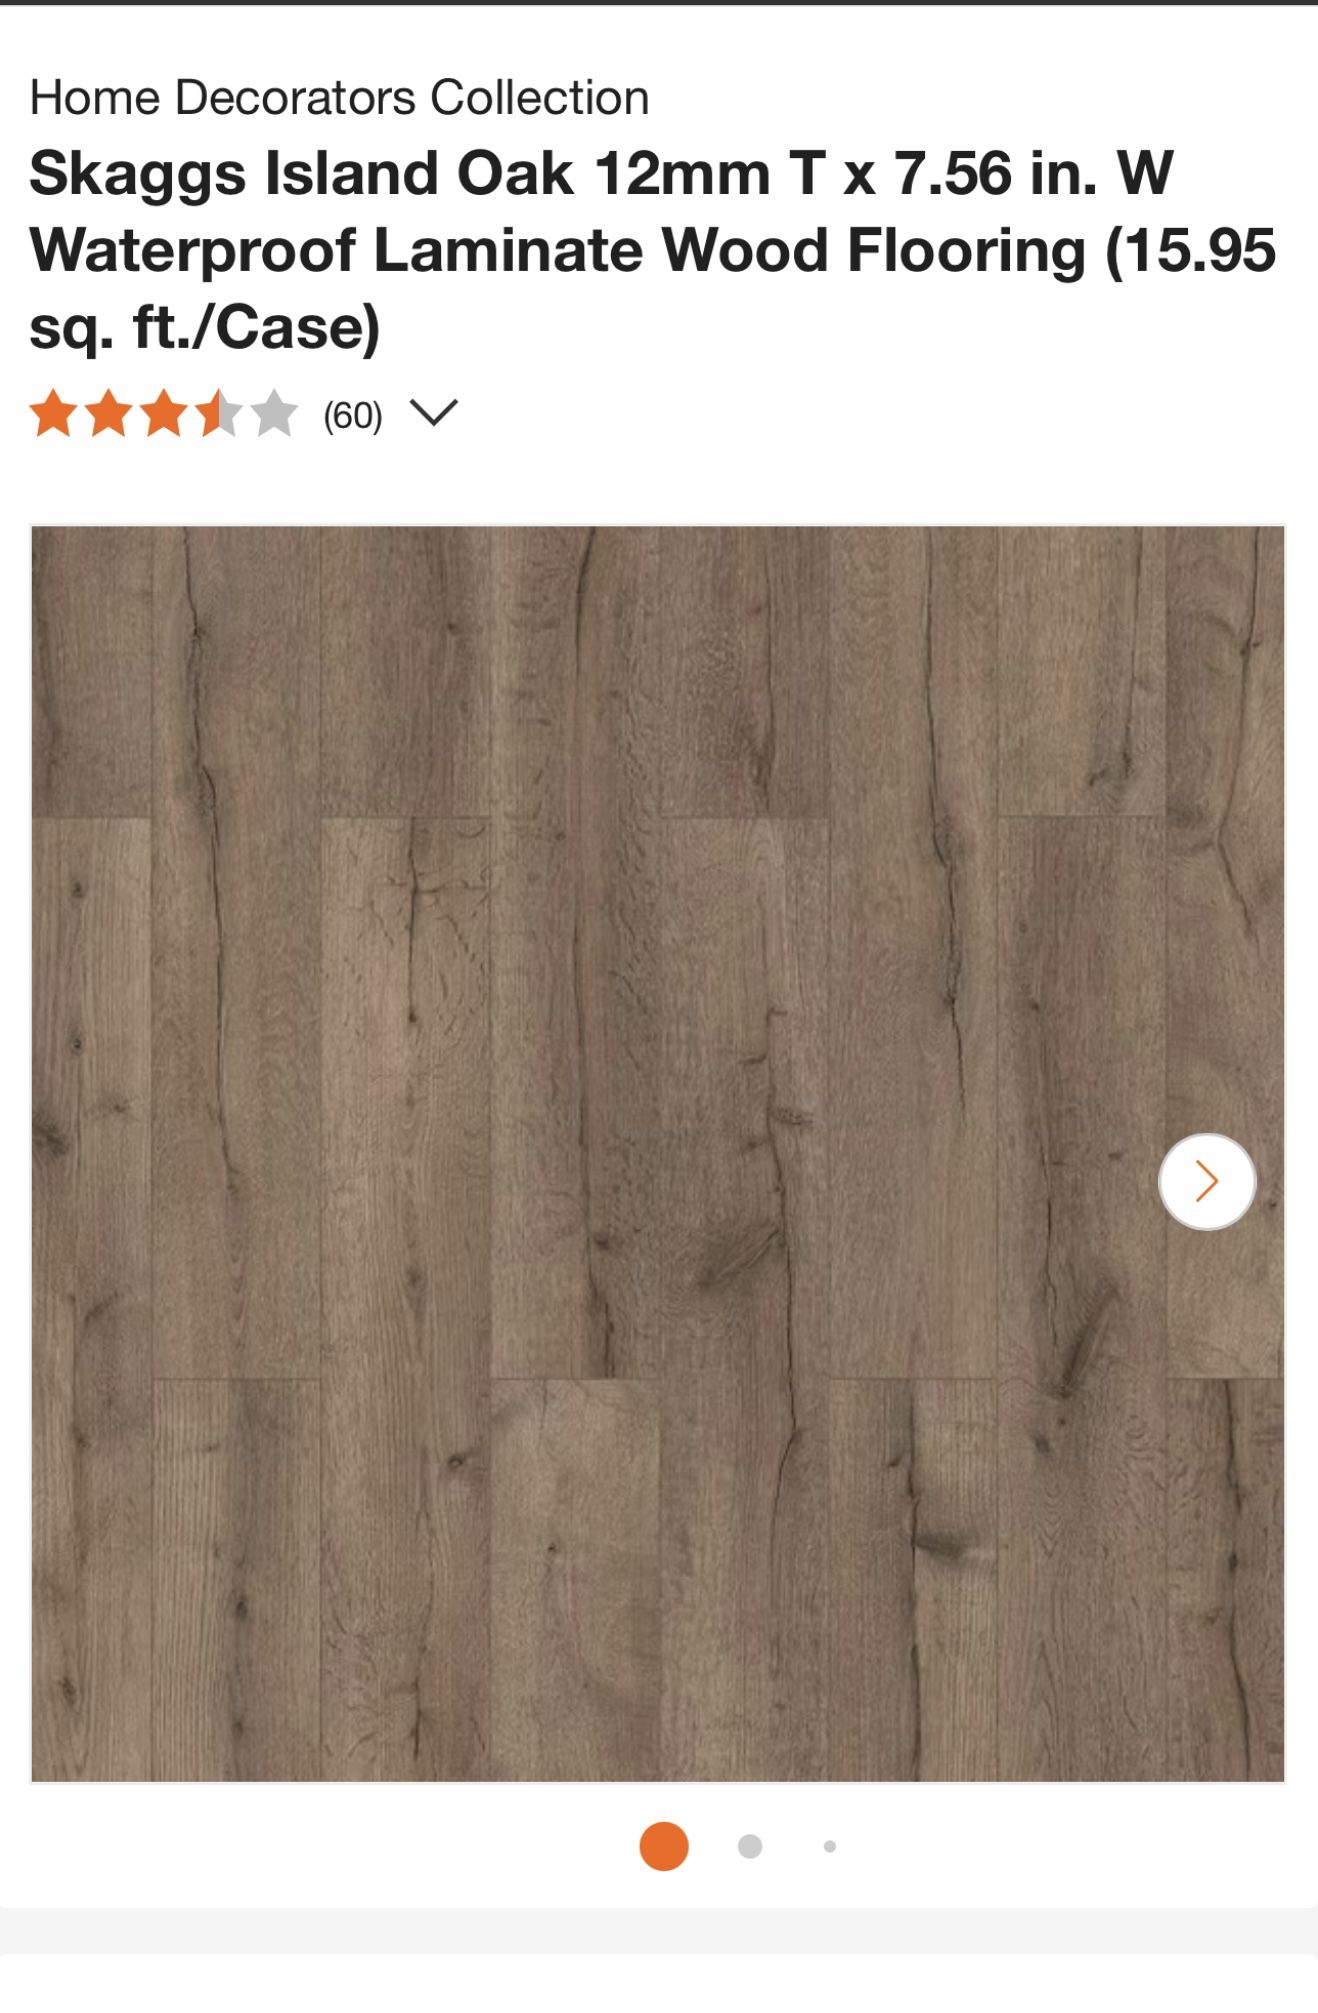
Task: Click the third orange rating star
Action: click(164, 414)
